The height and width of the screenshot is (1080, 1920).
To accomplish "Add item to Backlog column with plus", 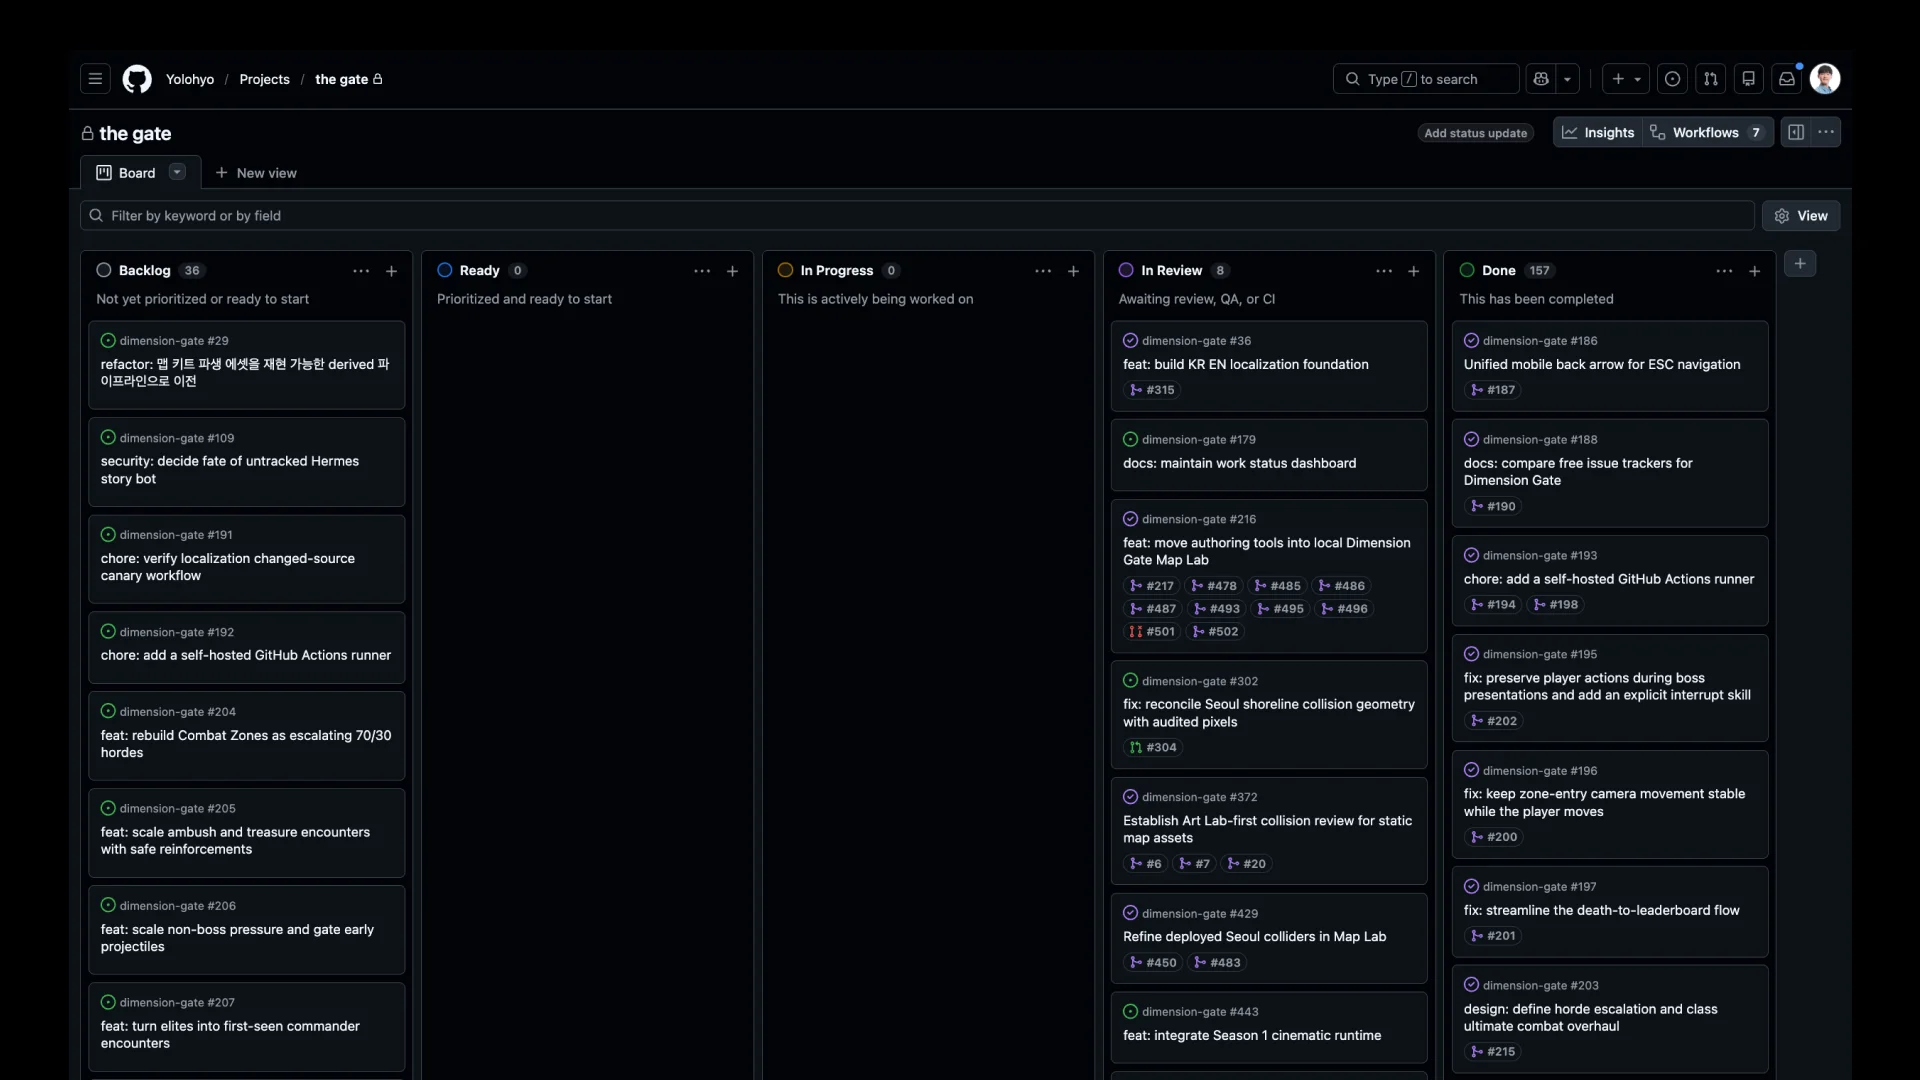I will coord(391,271).
